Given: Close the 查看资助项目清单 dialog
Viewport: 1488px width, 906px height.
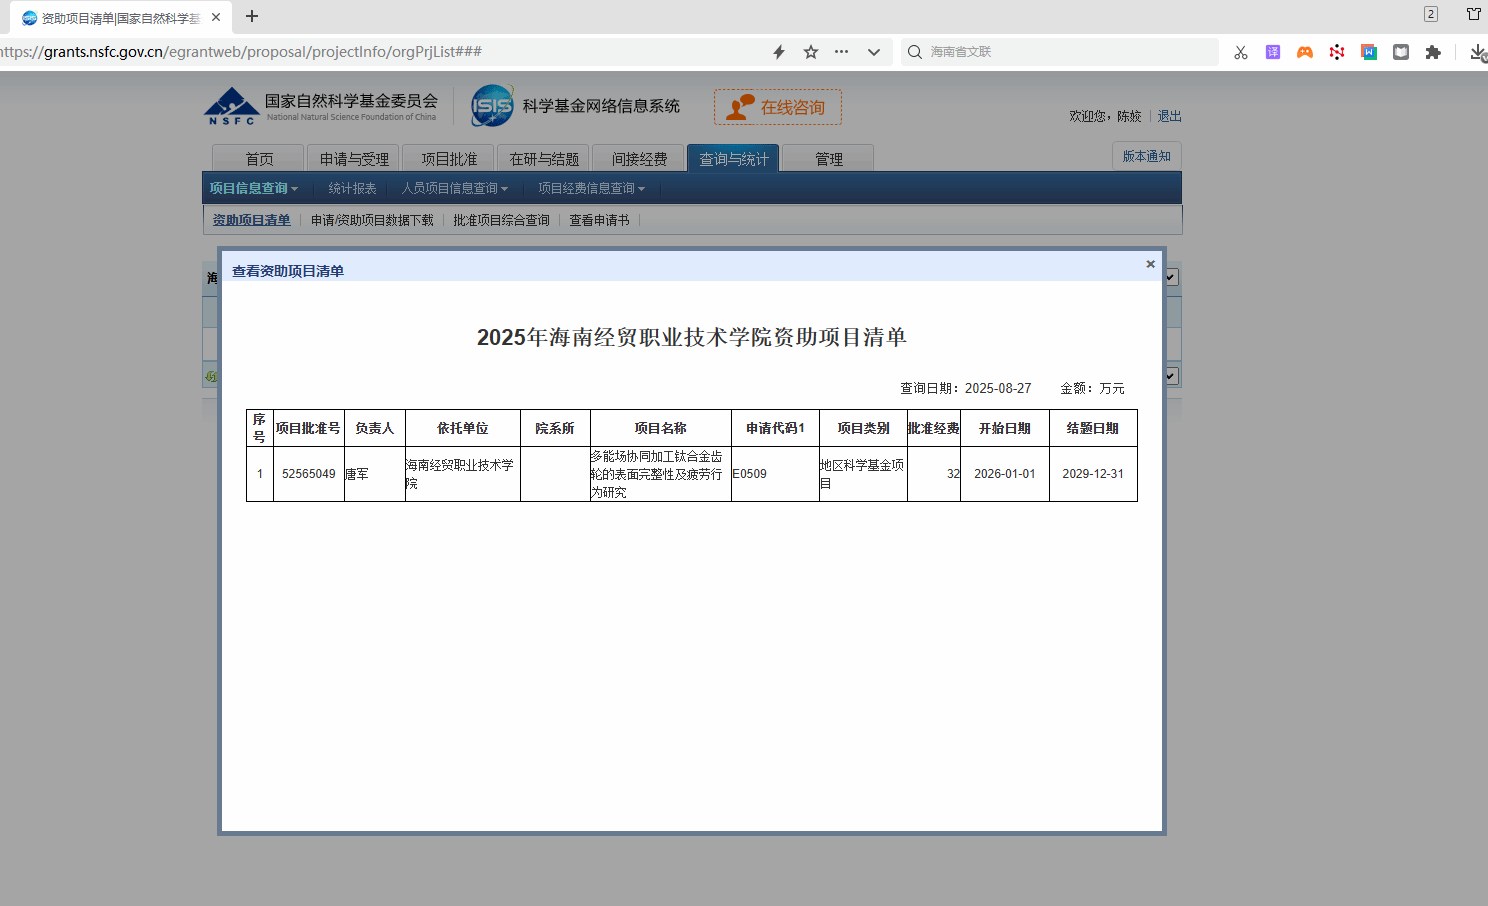Looking at the screenshot, I should [1150, 264].
